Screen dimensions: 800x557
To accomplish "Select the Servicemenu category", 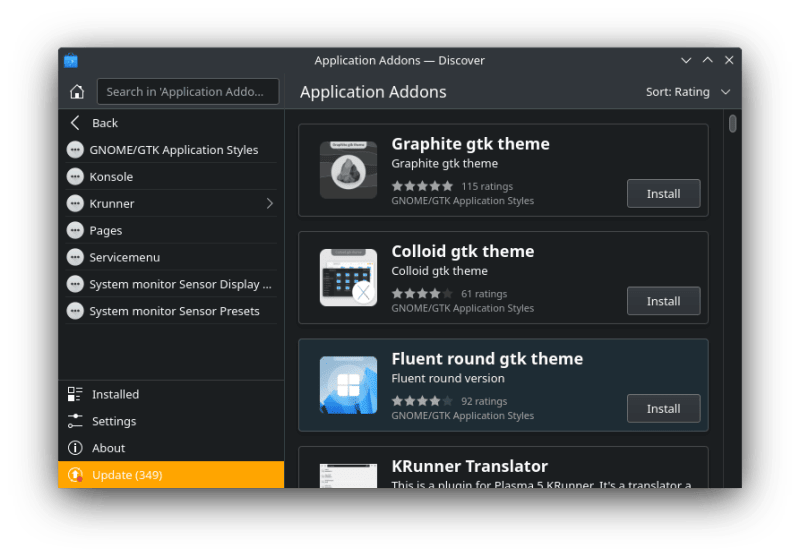I will point(124,258).
